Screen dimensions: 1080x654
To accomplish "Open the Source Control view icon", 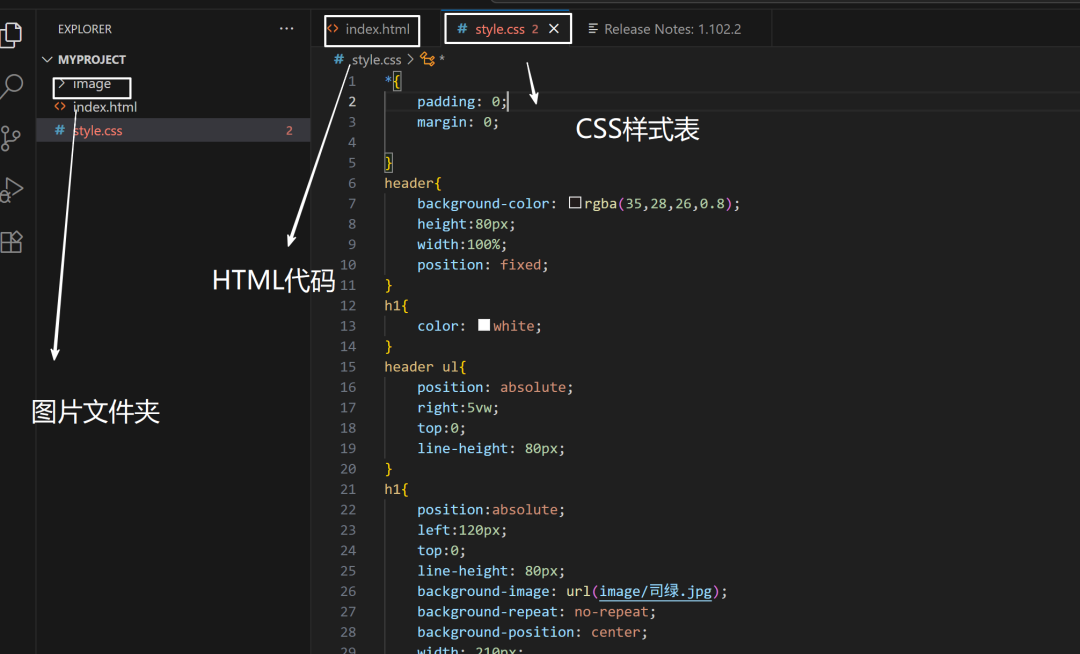I will (11, 139).
